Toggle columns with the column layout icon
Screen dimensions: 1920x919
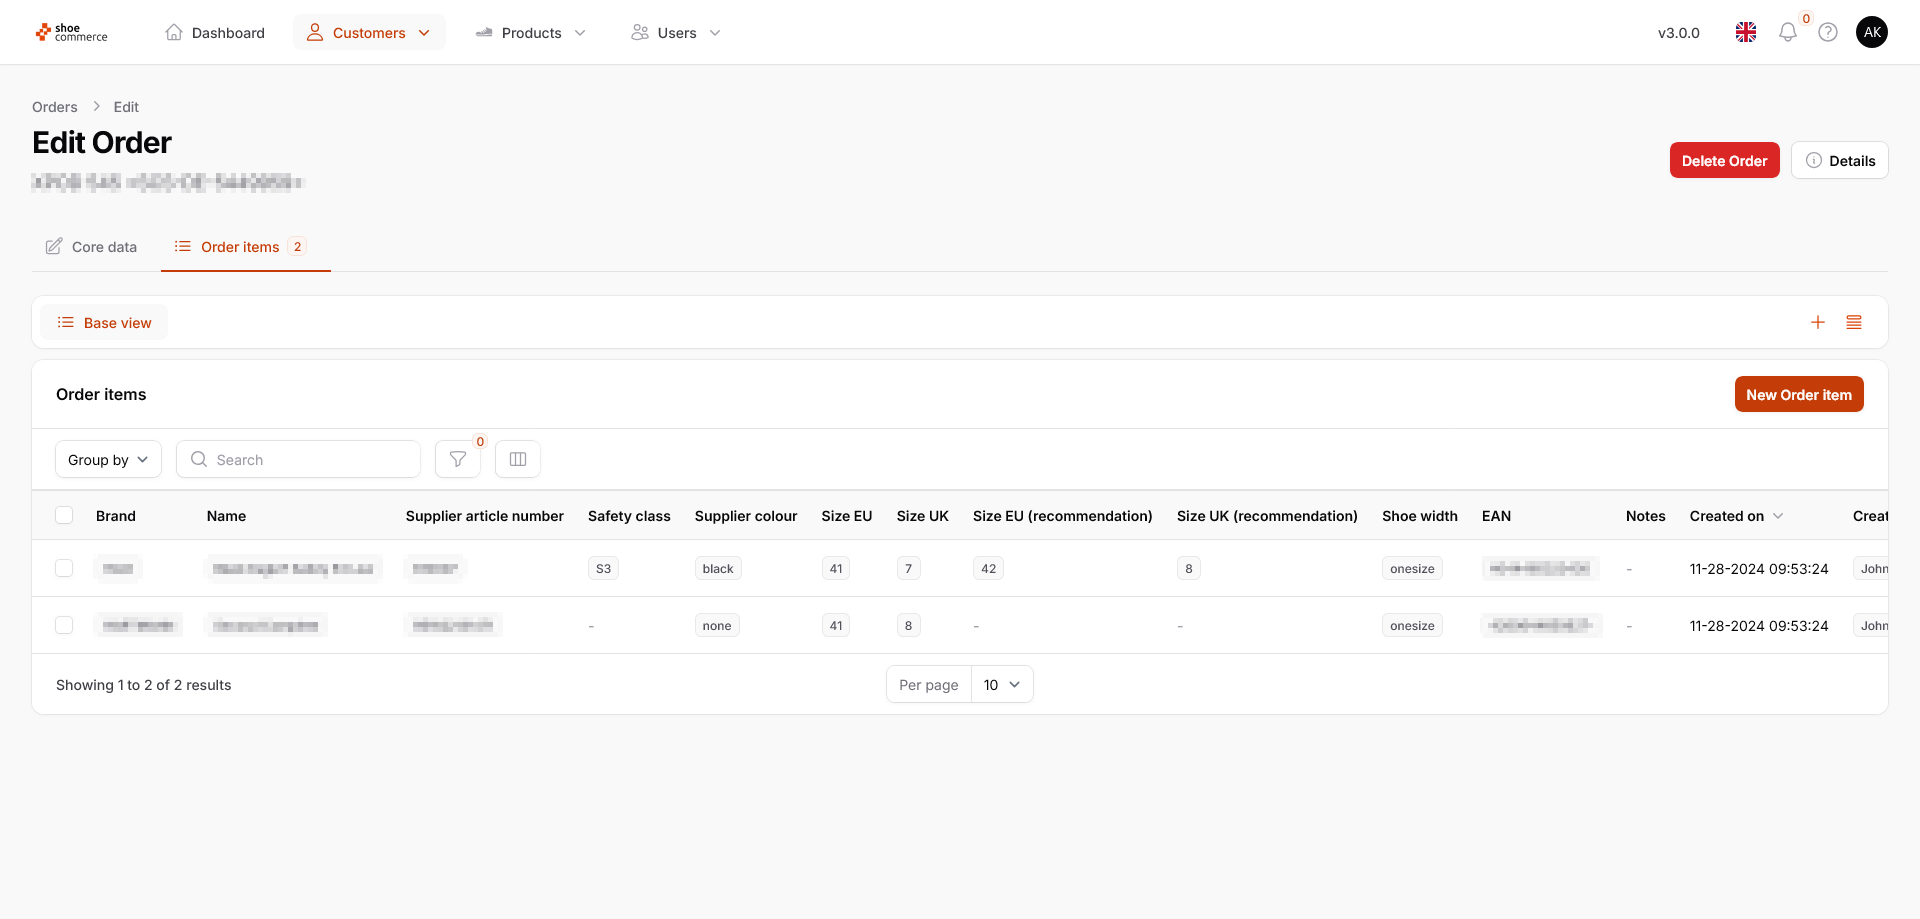tap(518, 459)
